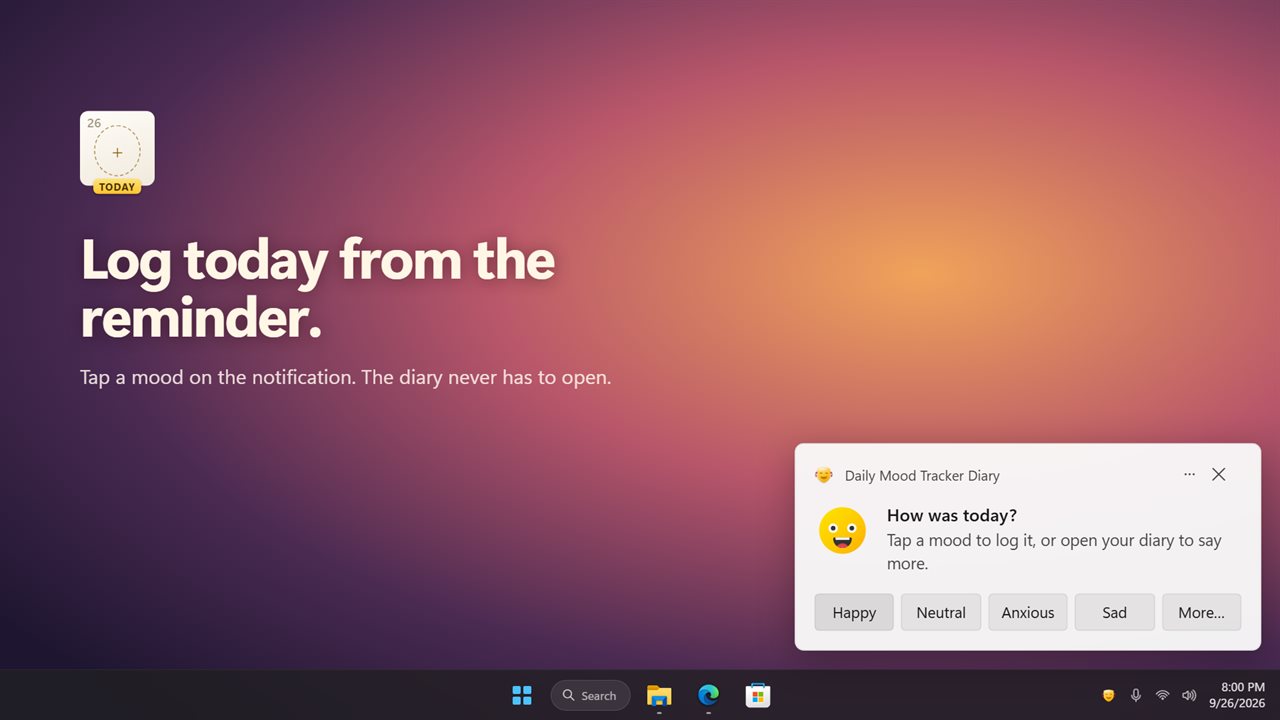Screen dimensions: 1280x720
Task: Click the taskbar Search box
Action: [590, 695]
